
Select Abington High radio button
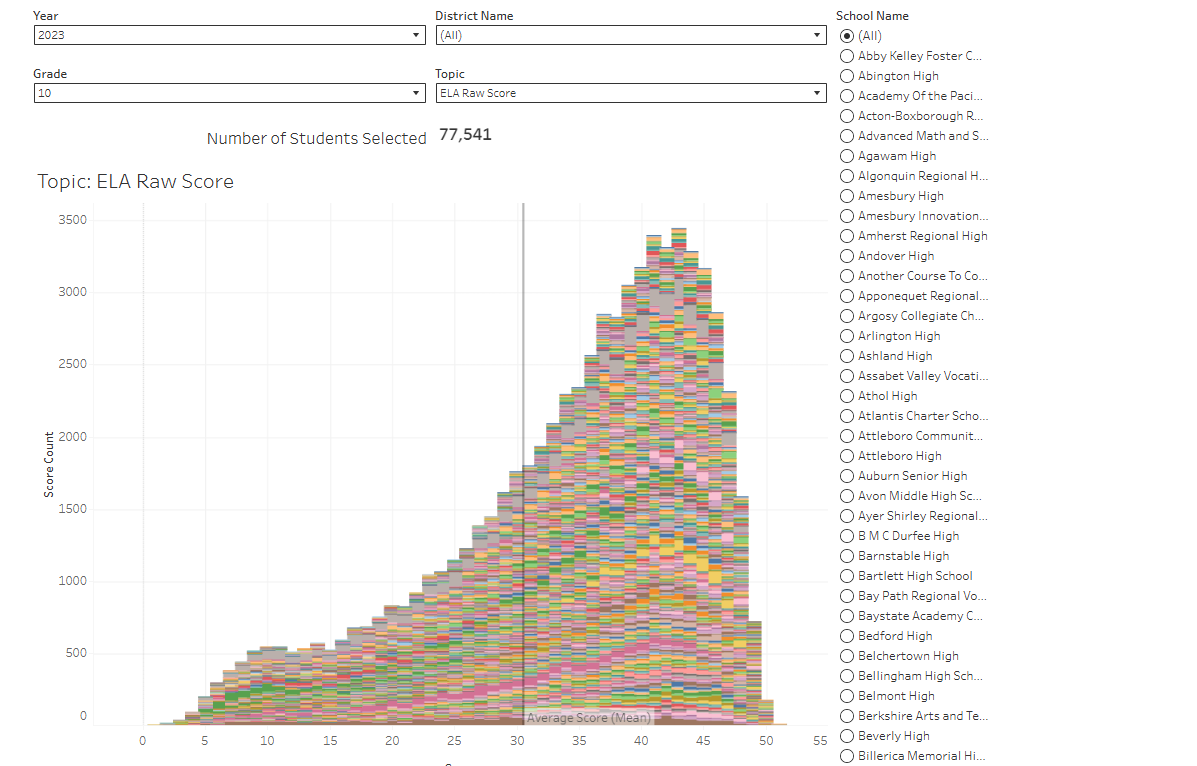(847, 76)
